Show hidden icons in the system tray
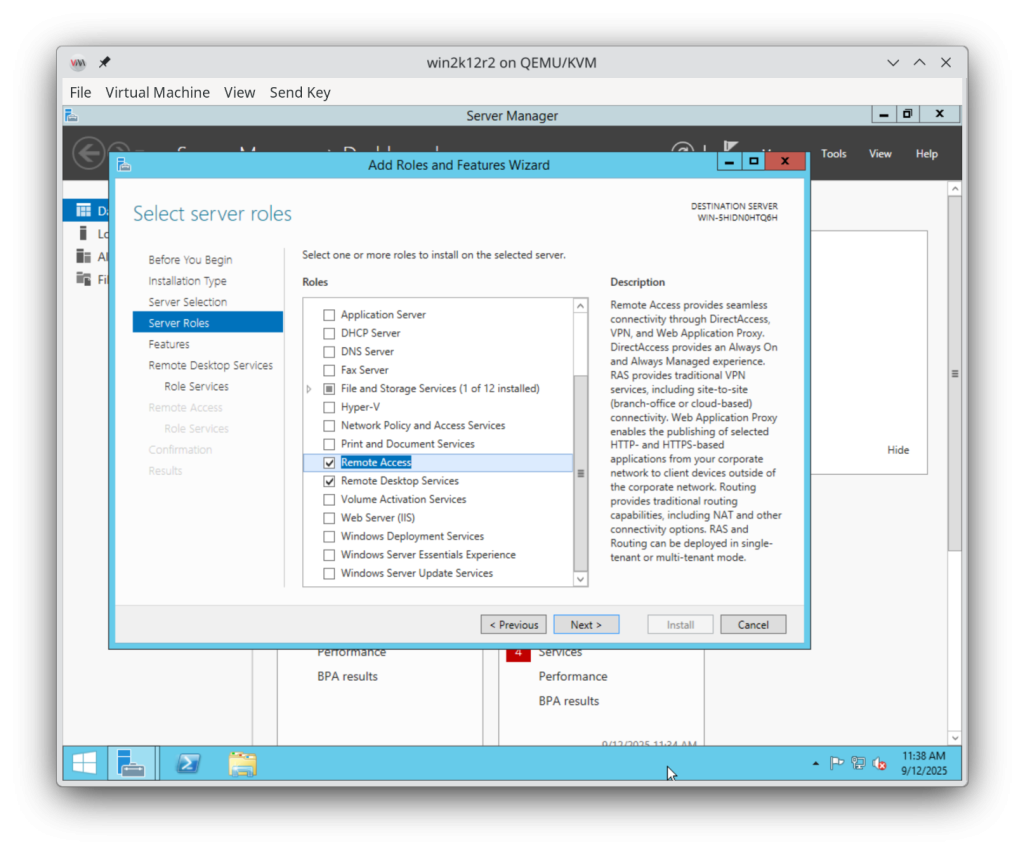Screen dimensions: 1024x853 815,762
